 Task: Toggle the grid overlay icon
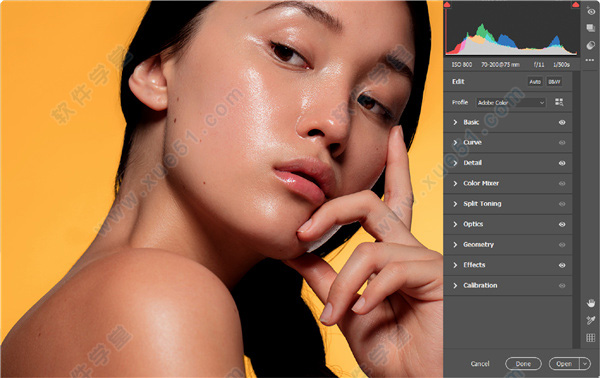[590, 338]
